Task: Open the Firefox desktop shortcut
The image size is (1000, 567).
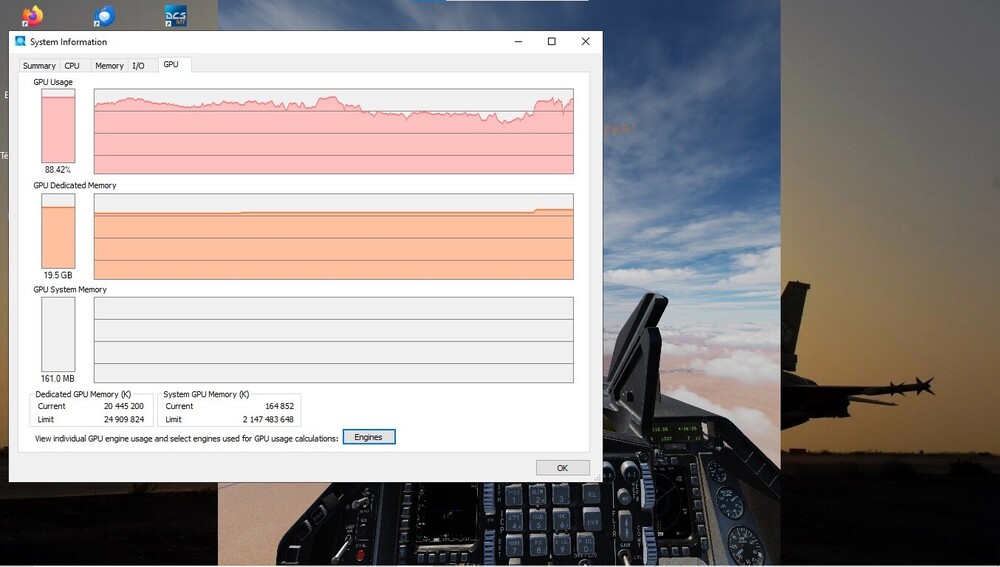Action: click(32, 15)
